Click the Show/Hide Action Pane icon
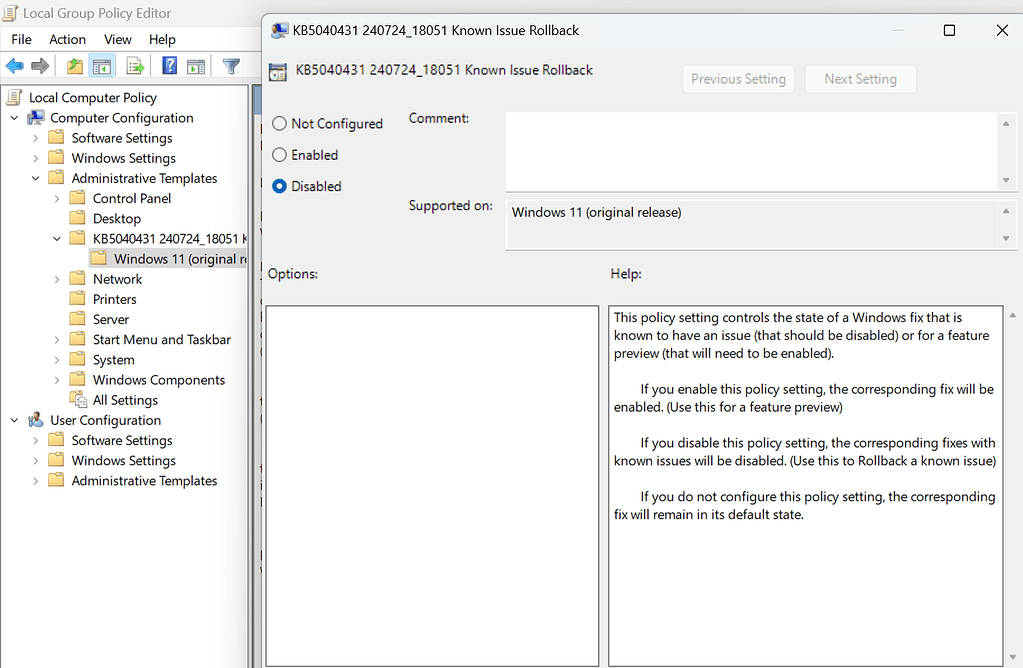 (x=196, y=66)
